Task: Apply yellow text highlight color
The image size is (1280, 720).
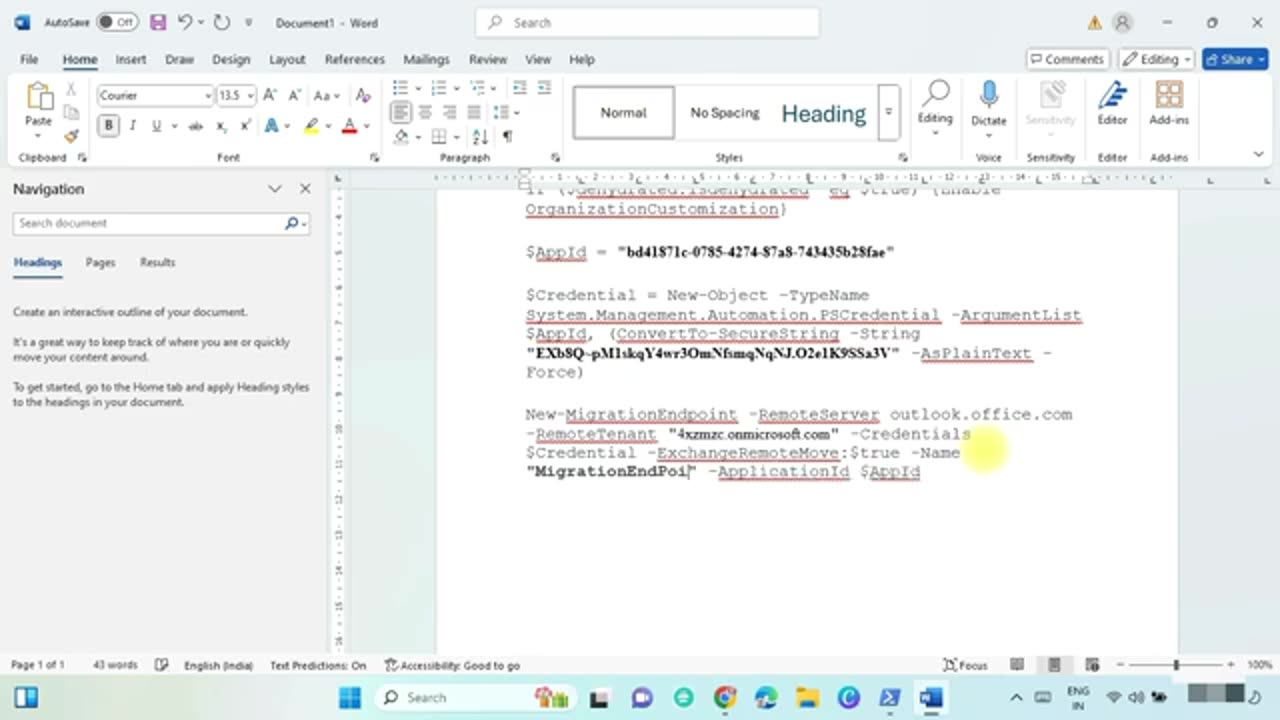Action: [312, 126]
